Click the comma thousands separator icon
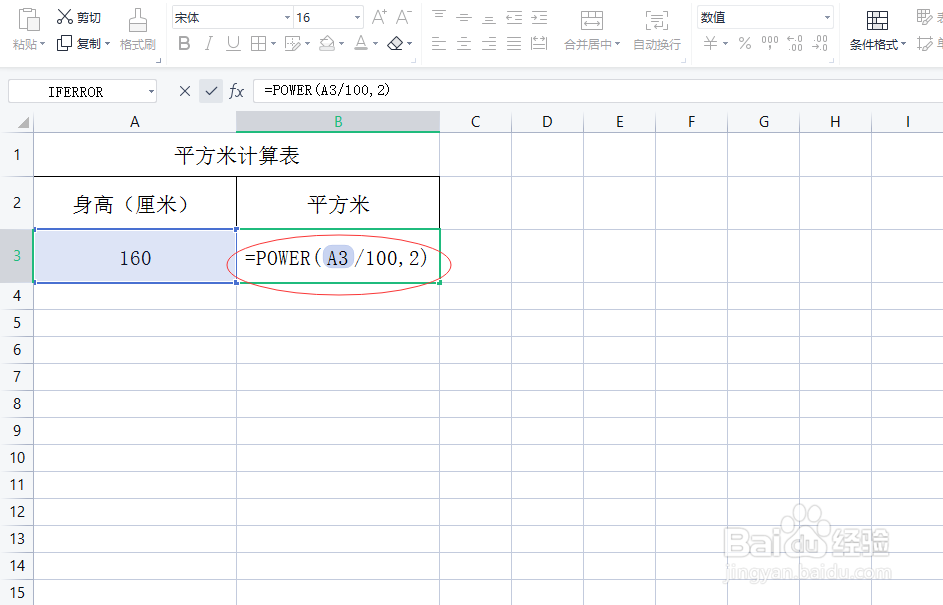943x605 pixels. 770,43
